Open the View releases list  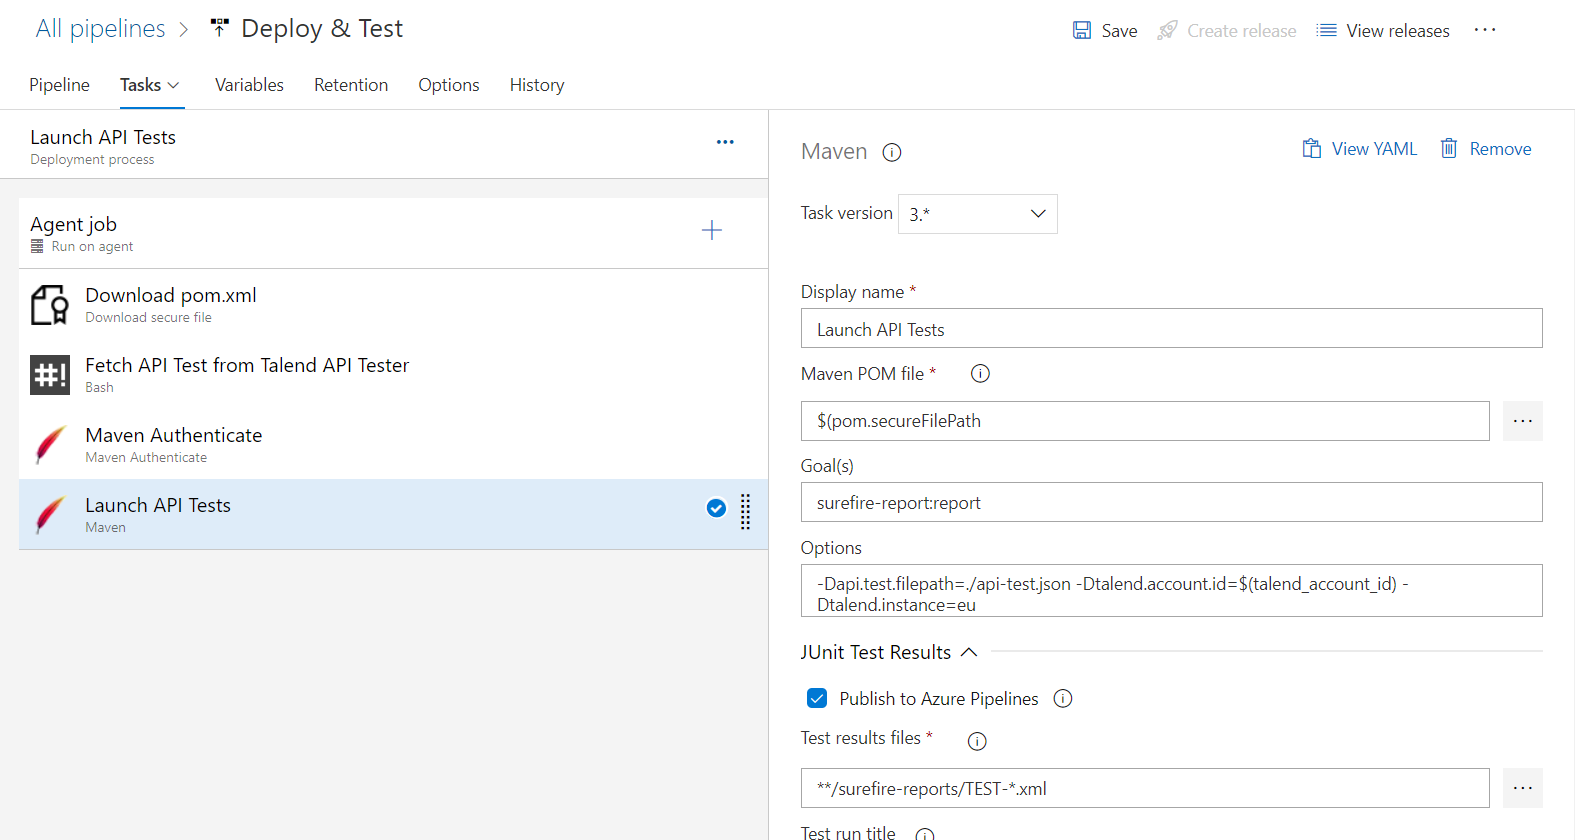point(1383,31)
